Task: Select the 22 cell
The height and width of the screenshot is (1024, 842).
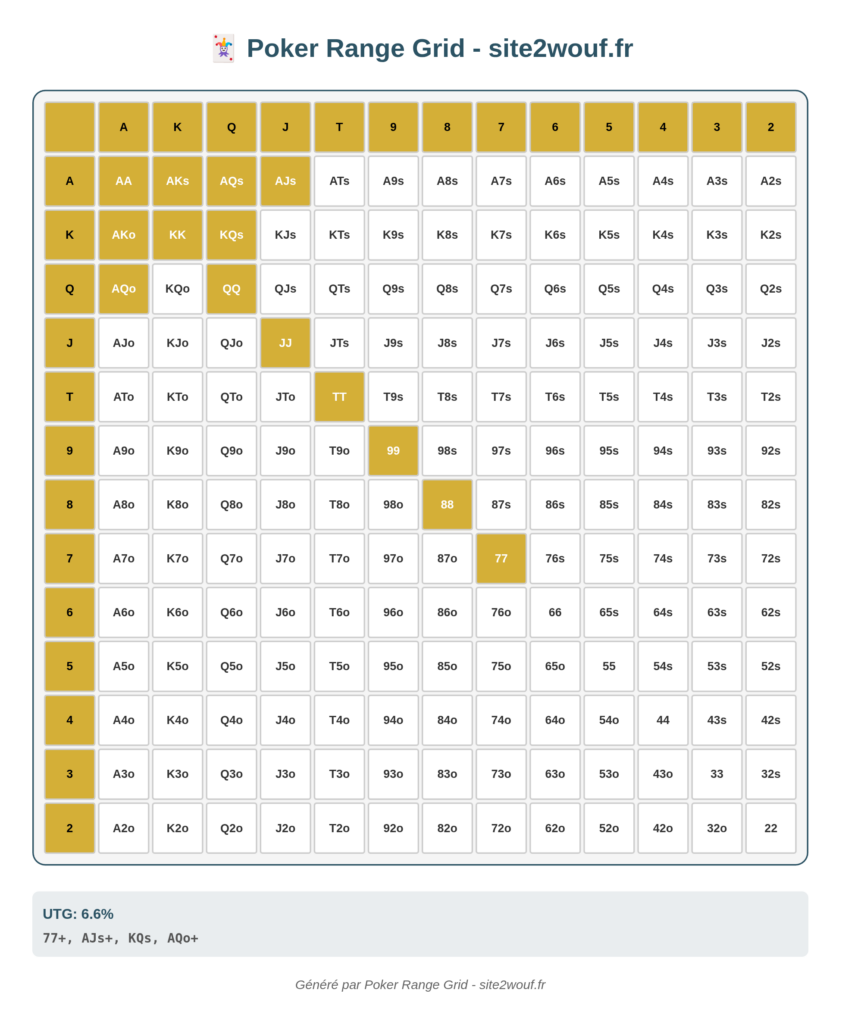Action: 771,828
